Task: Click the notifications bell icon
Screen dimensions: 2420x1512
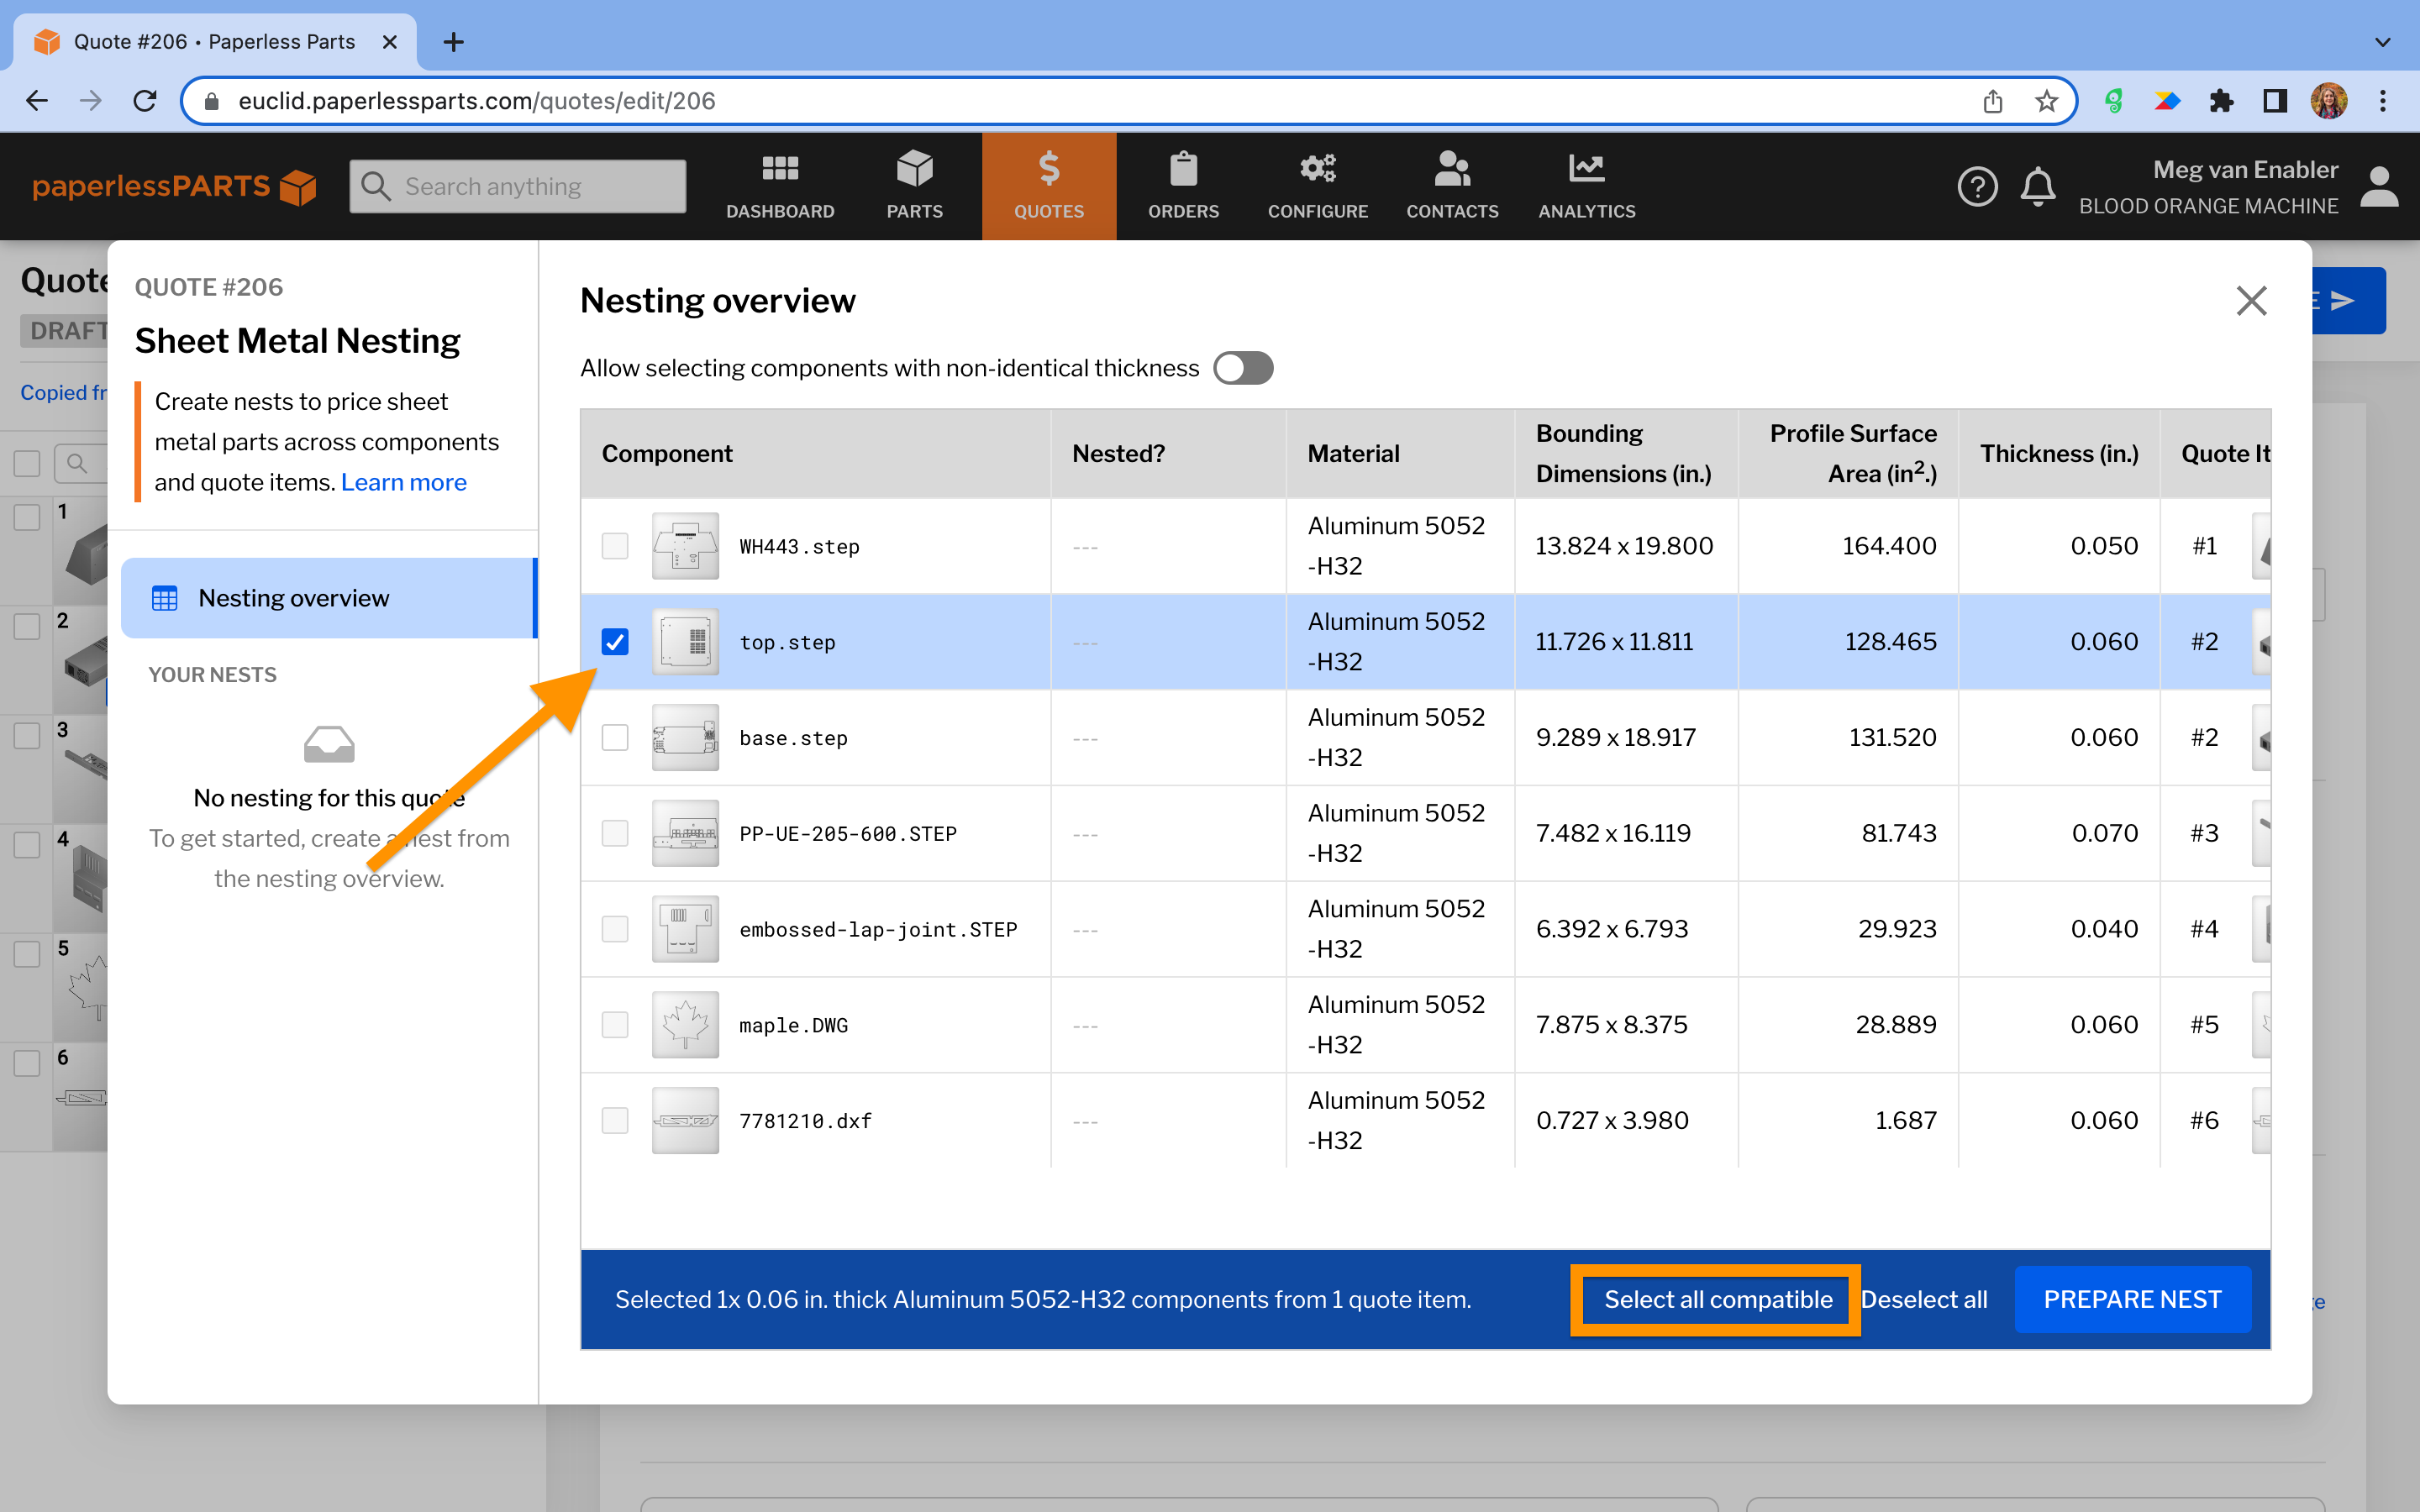Action: [x=2037, y=187]
